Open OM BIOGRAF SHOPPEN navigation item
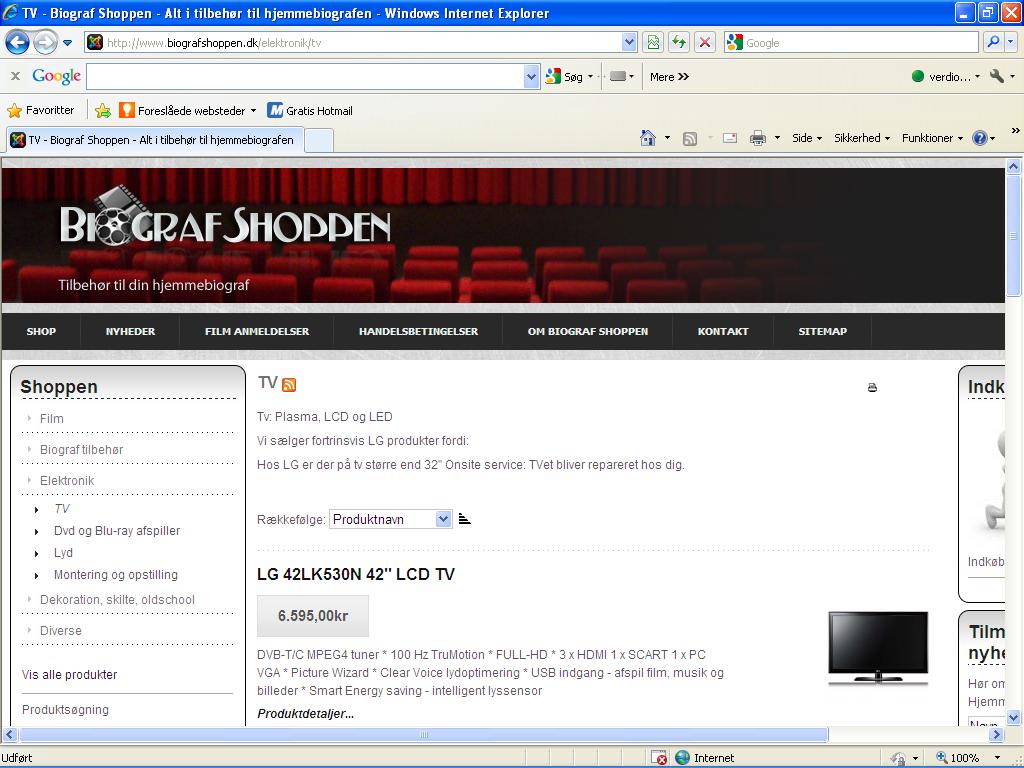Viewport: 1024px width, 768px height. coord(588,331)
